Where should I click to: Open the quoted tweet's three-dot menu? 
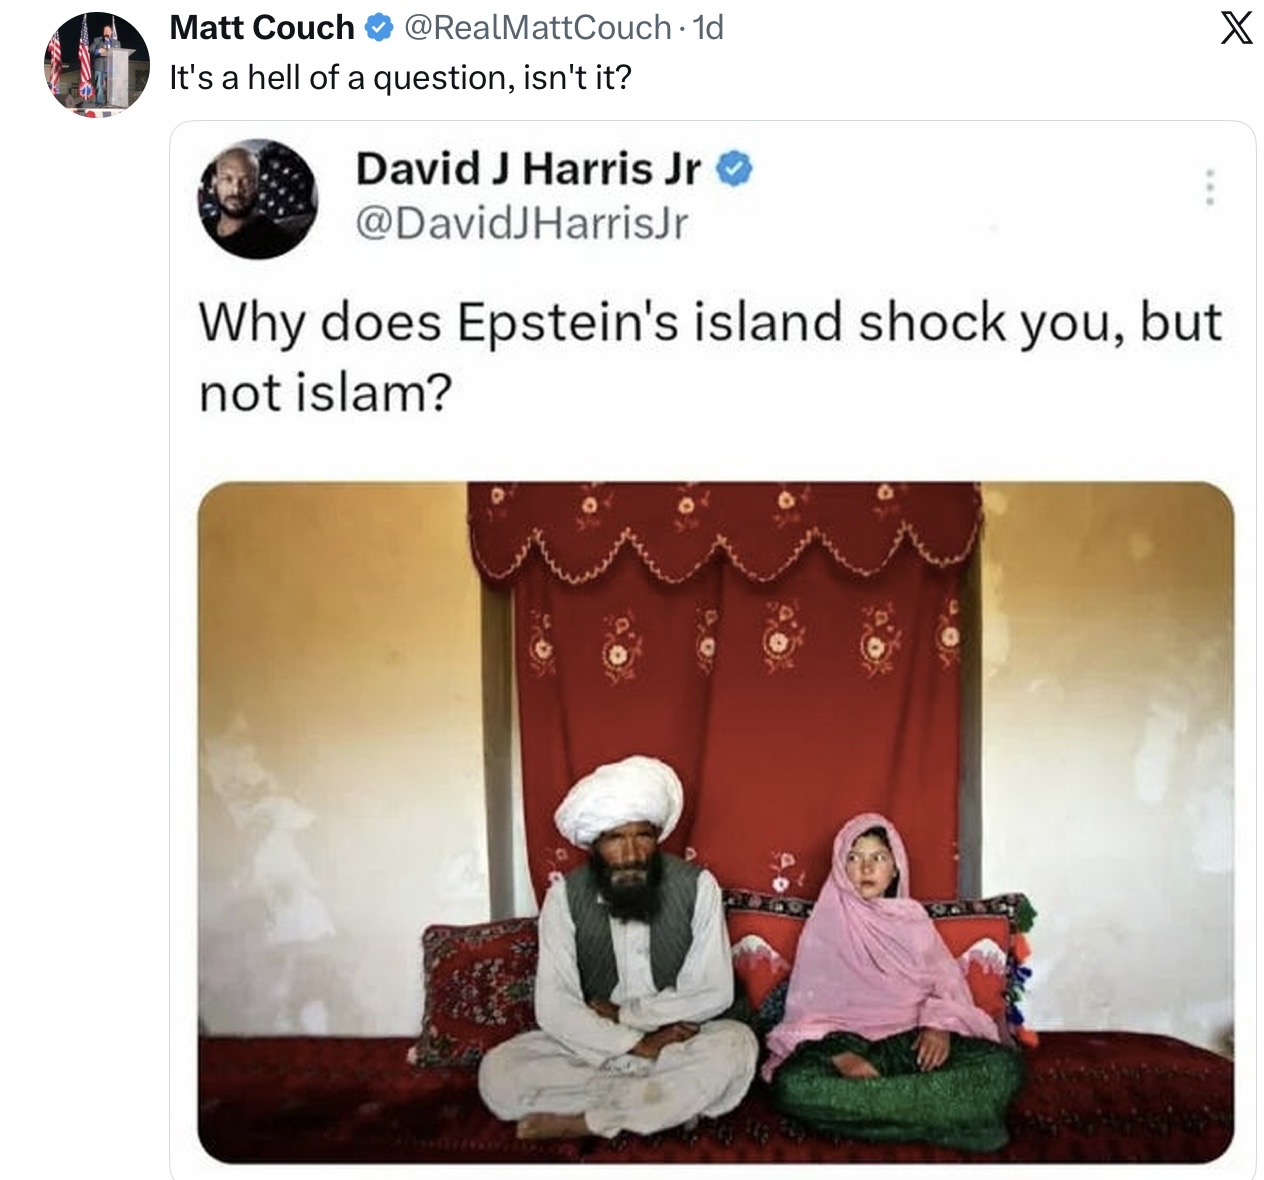(1209, 187)
